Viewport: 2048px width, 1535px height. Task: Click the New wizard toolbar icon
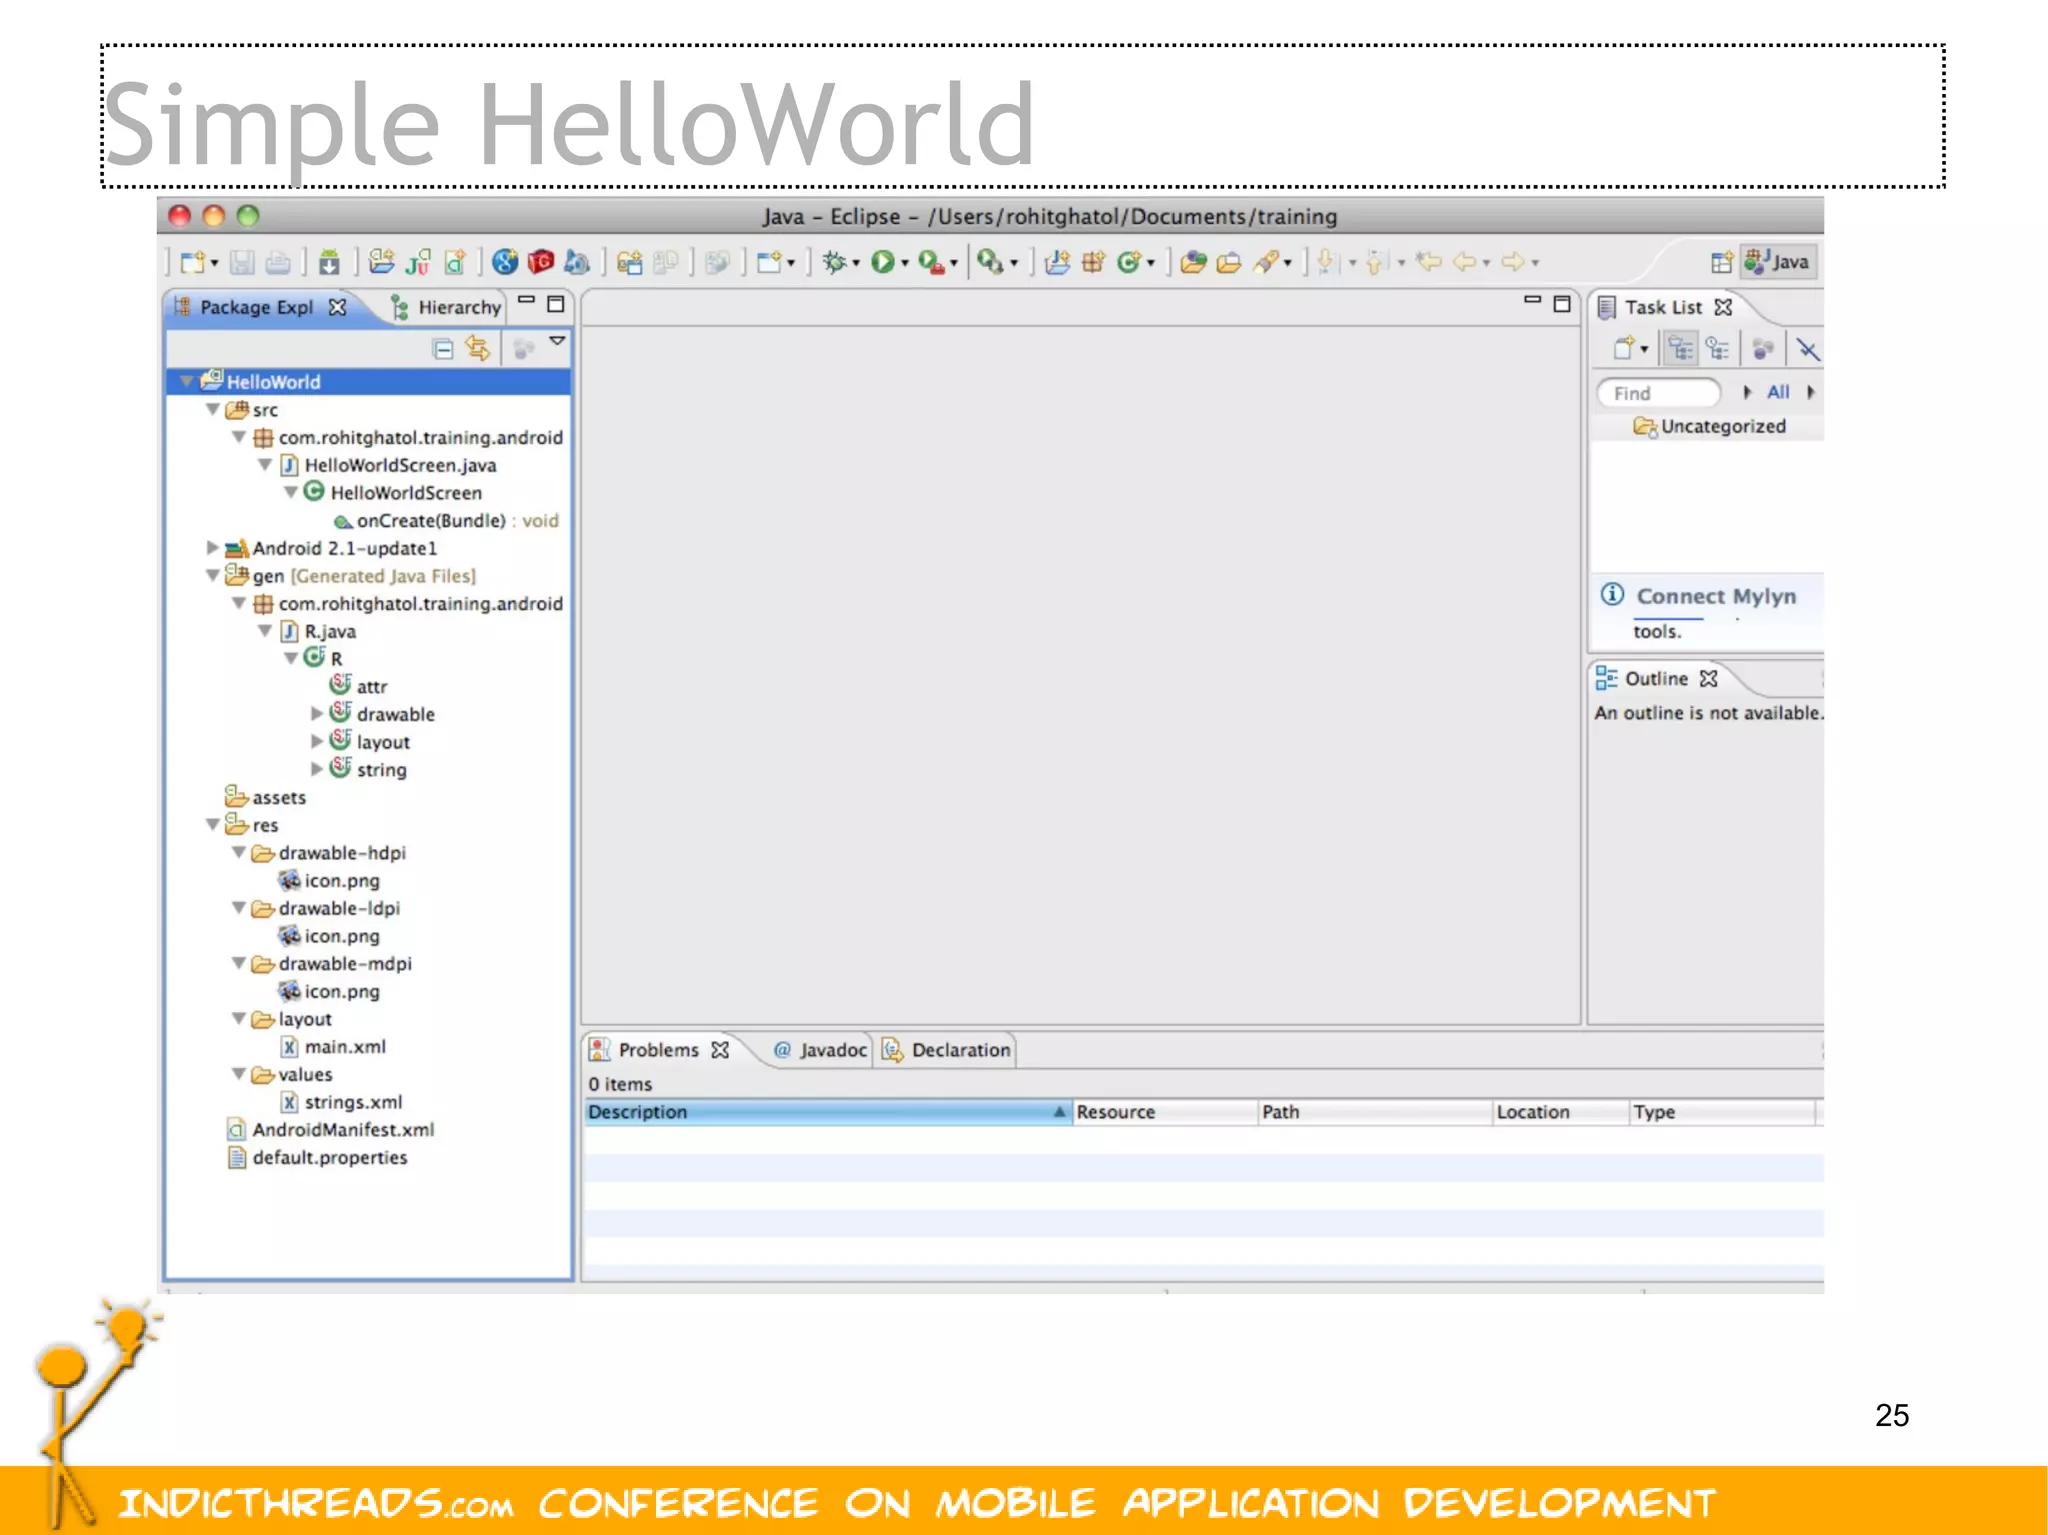(x=193, y=262)
